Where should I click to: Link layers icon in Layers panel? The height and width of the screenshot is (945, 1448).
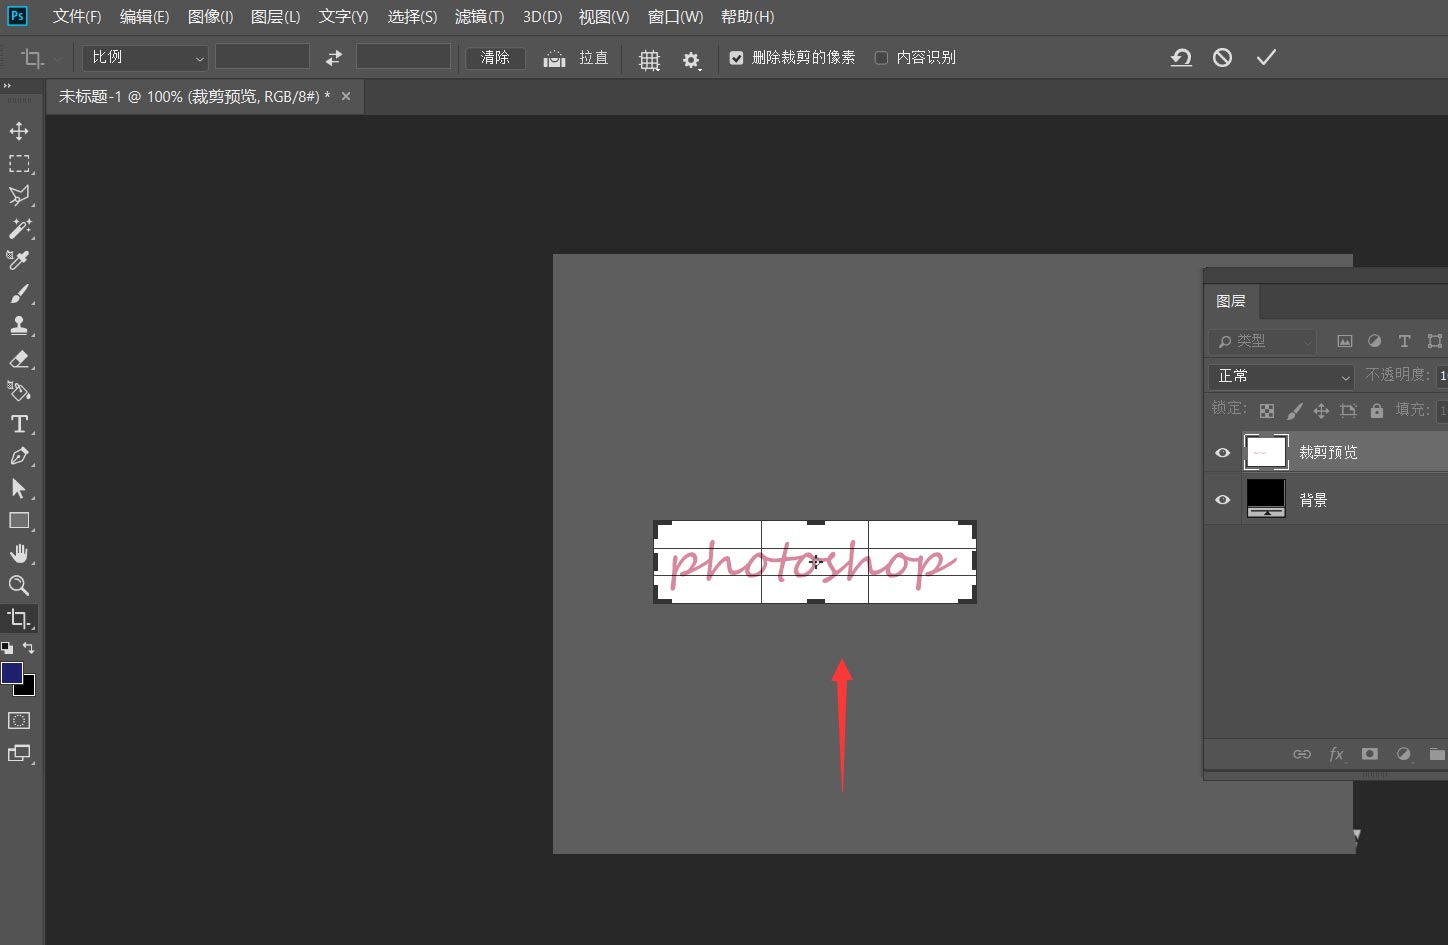click(x=1301, y=754)
